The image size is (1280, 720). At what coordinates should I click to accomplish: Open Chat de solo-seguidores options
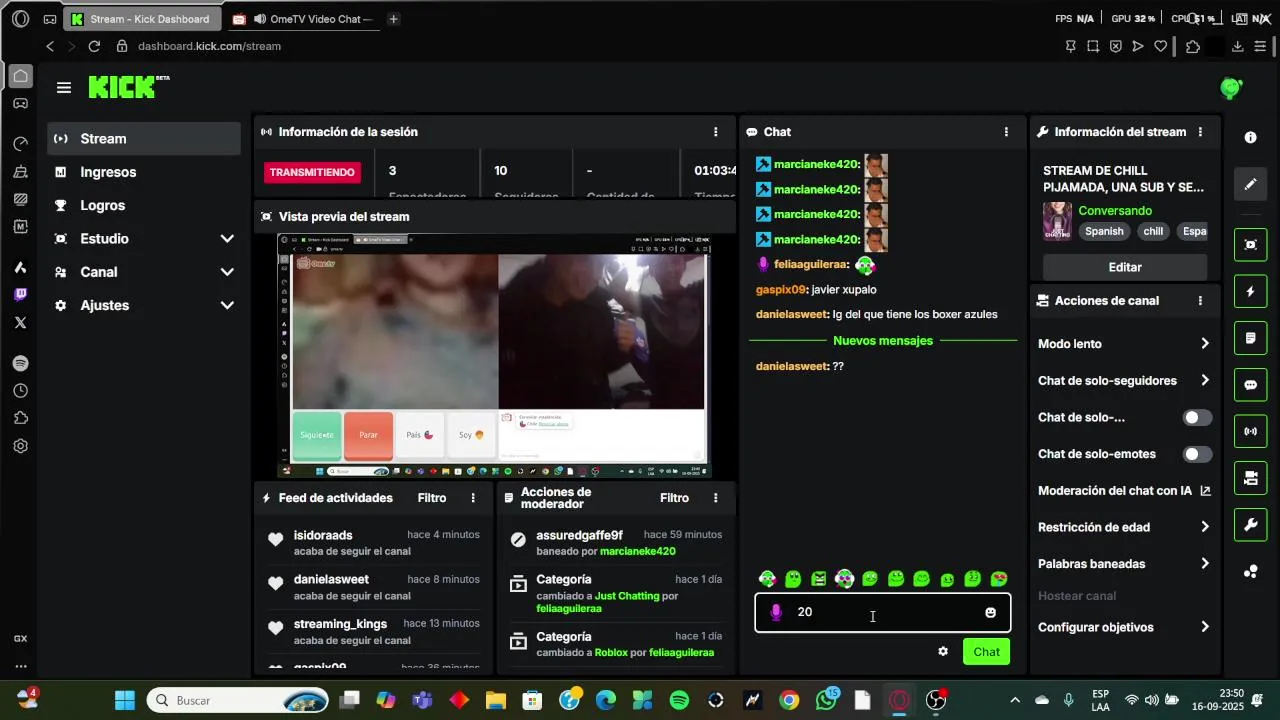[1124, 381]
